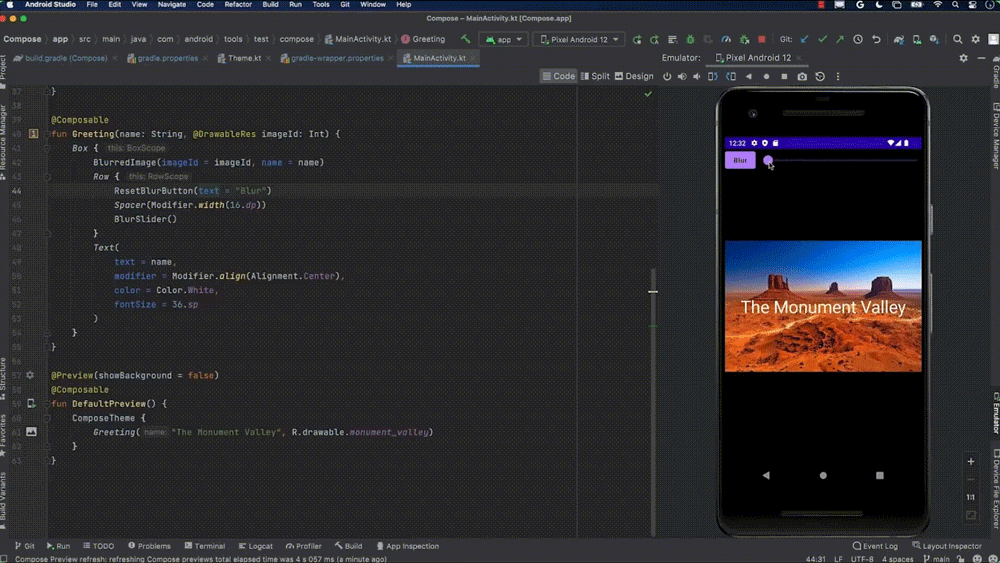Switch editor to Split view
The height and width of the screenshot is (563, 1000).
point(595,76)
